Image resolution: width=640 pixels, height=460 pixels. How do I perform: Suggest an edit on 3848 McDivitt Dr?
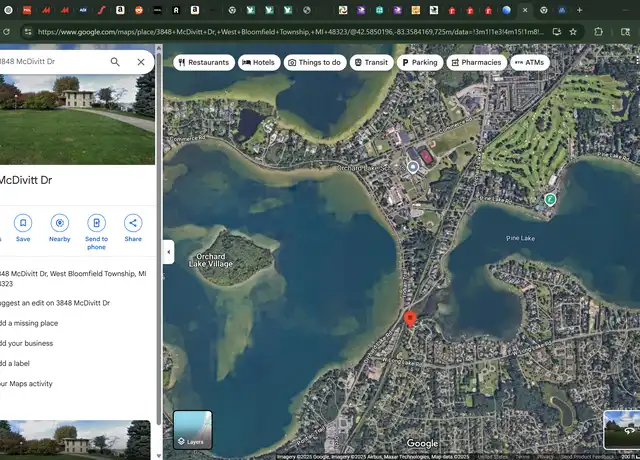[x=55, y=303]
